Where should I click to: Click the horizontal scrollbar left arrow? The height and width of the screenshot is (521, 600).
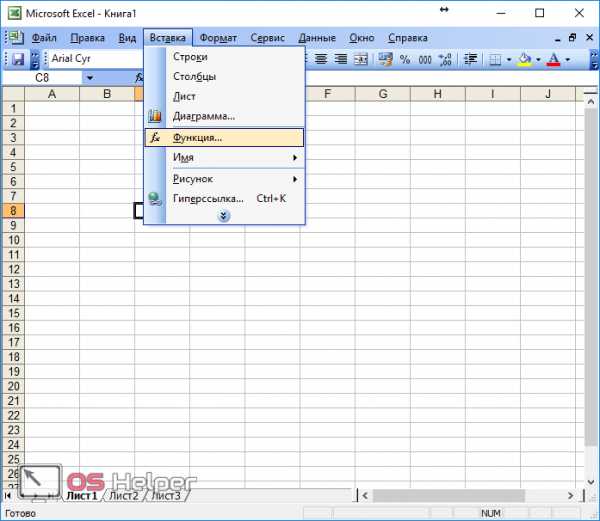(365, 496)
